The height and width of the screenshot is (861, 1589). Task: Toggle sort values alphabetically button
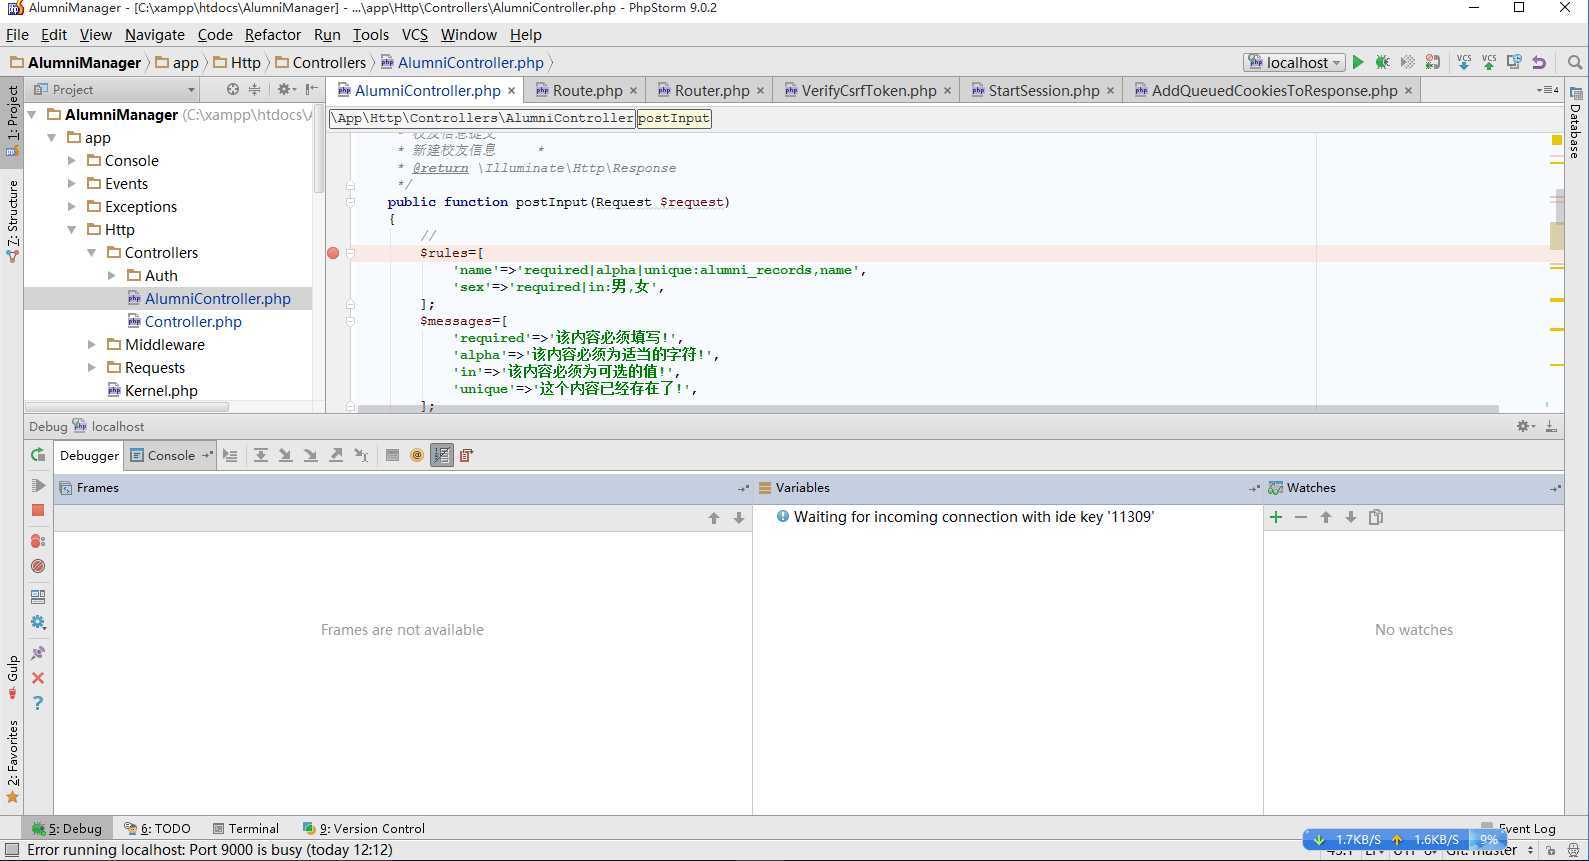click(x=442, y=455)
